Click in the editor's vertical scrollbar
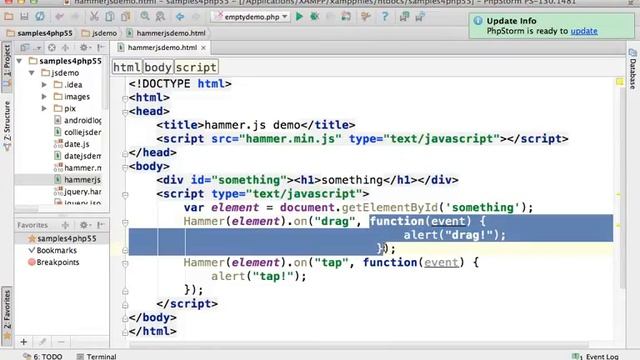Screen dimensions: 640x360 [x=623, y=184]
